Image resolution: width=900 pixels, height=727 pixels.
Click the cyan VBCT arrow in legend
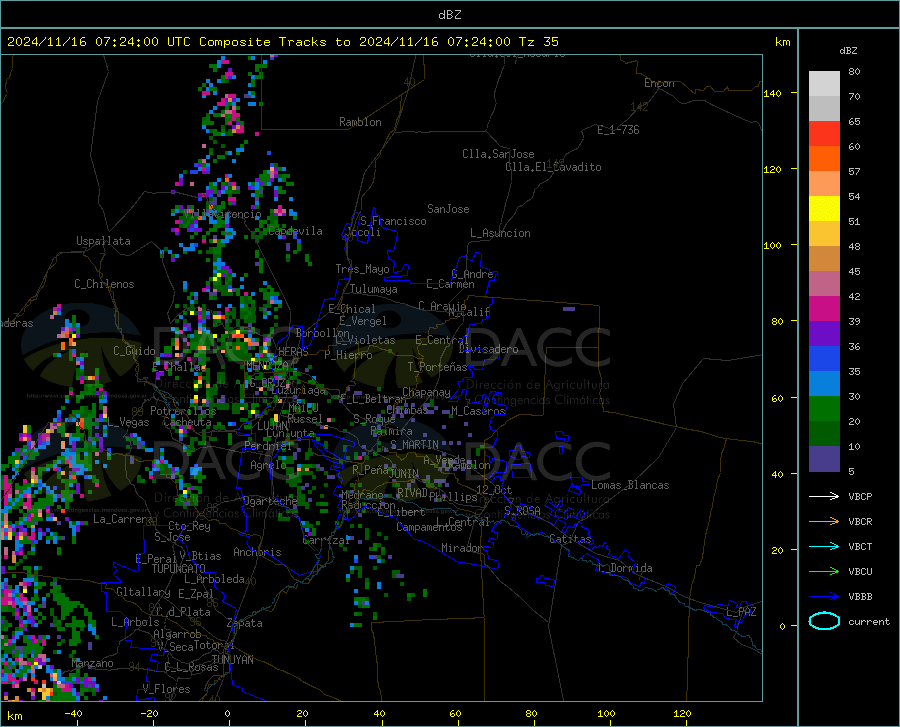coord(824,546)
